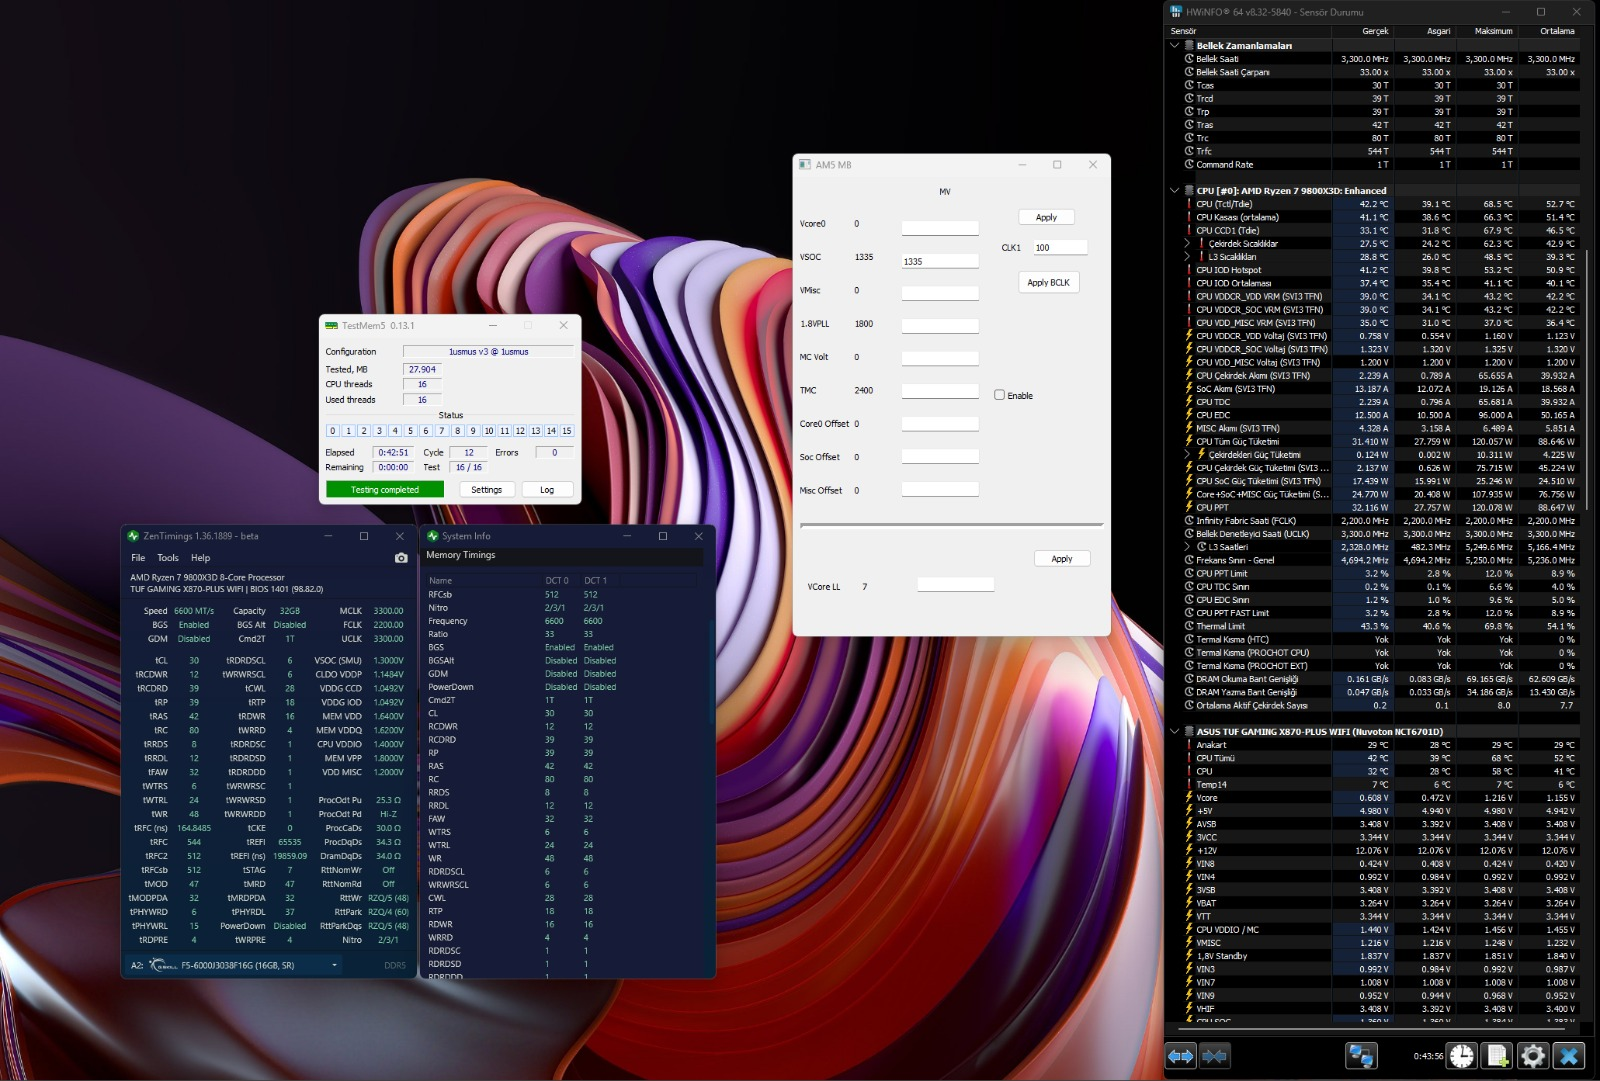Click bottom Apply button near VCore LL
This screenshot has height=1081, width=1600.
[x=1062, y=559]
